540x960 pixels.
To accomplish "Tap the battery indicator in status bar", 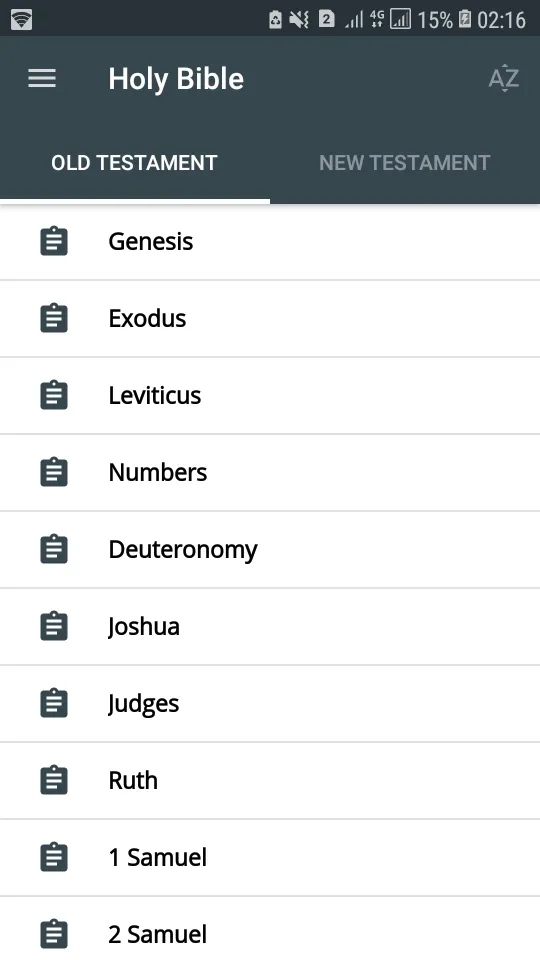I will (465, 20).
